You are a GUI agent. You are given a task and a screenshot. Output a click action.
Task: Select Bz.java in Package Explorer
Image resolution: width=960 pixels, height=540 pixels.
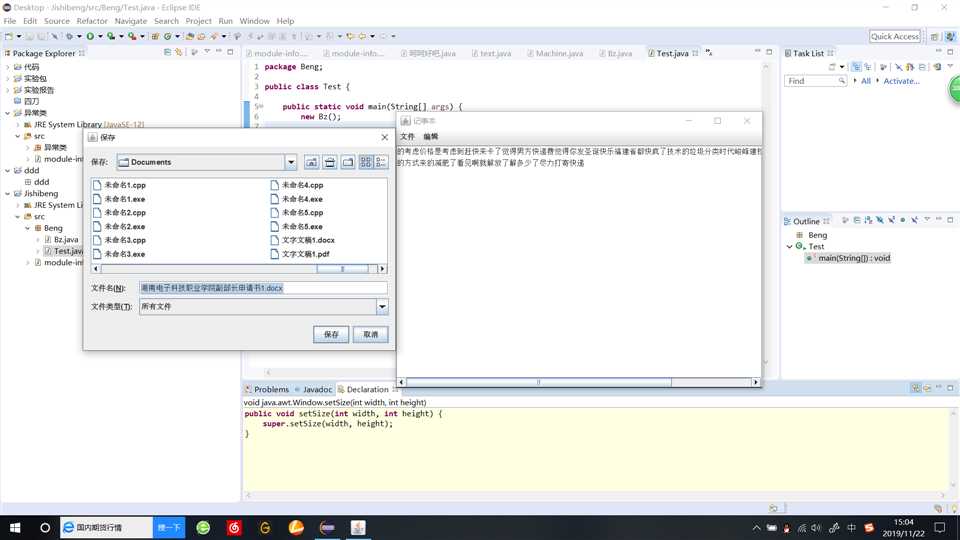[61, 240]
